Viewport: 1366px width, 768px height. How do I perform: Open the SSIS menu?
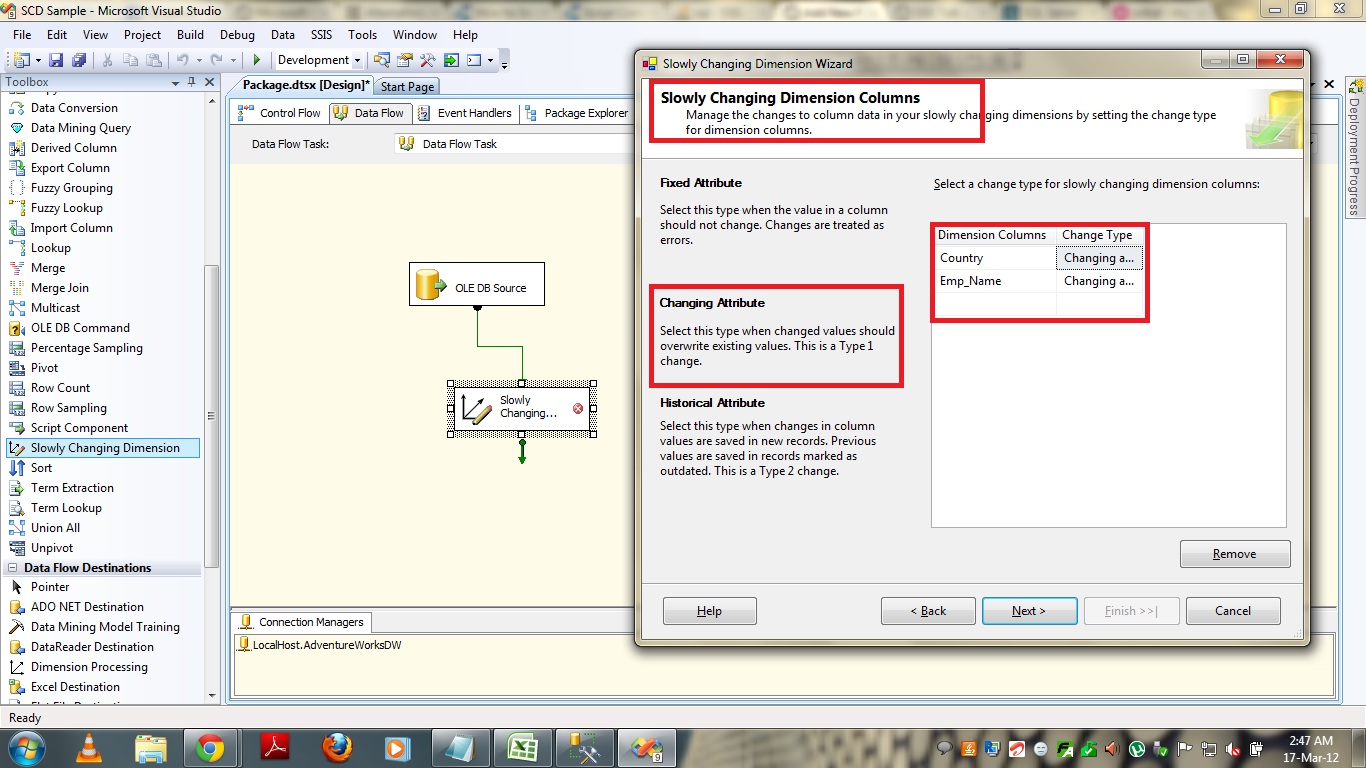(321, 35)
